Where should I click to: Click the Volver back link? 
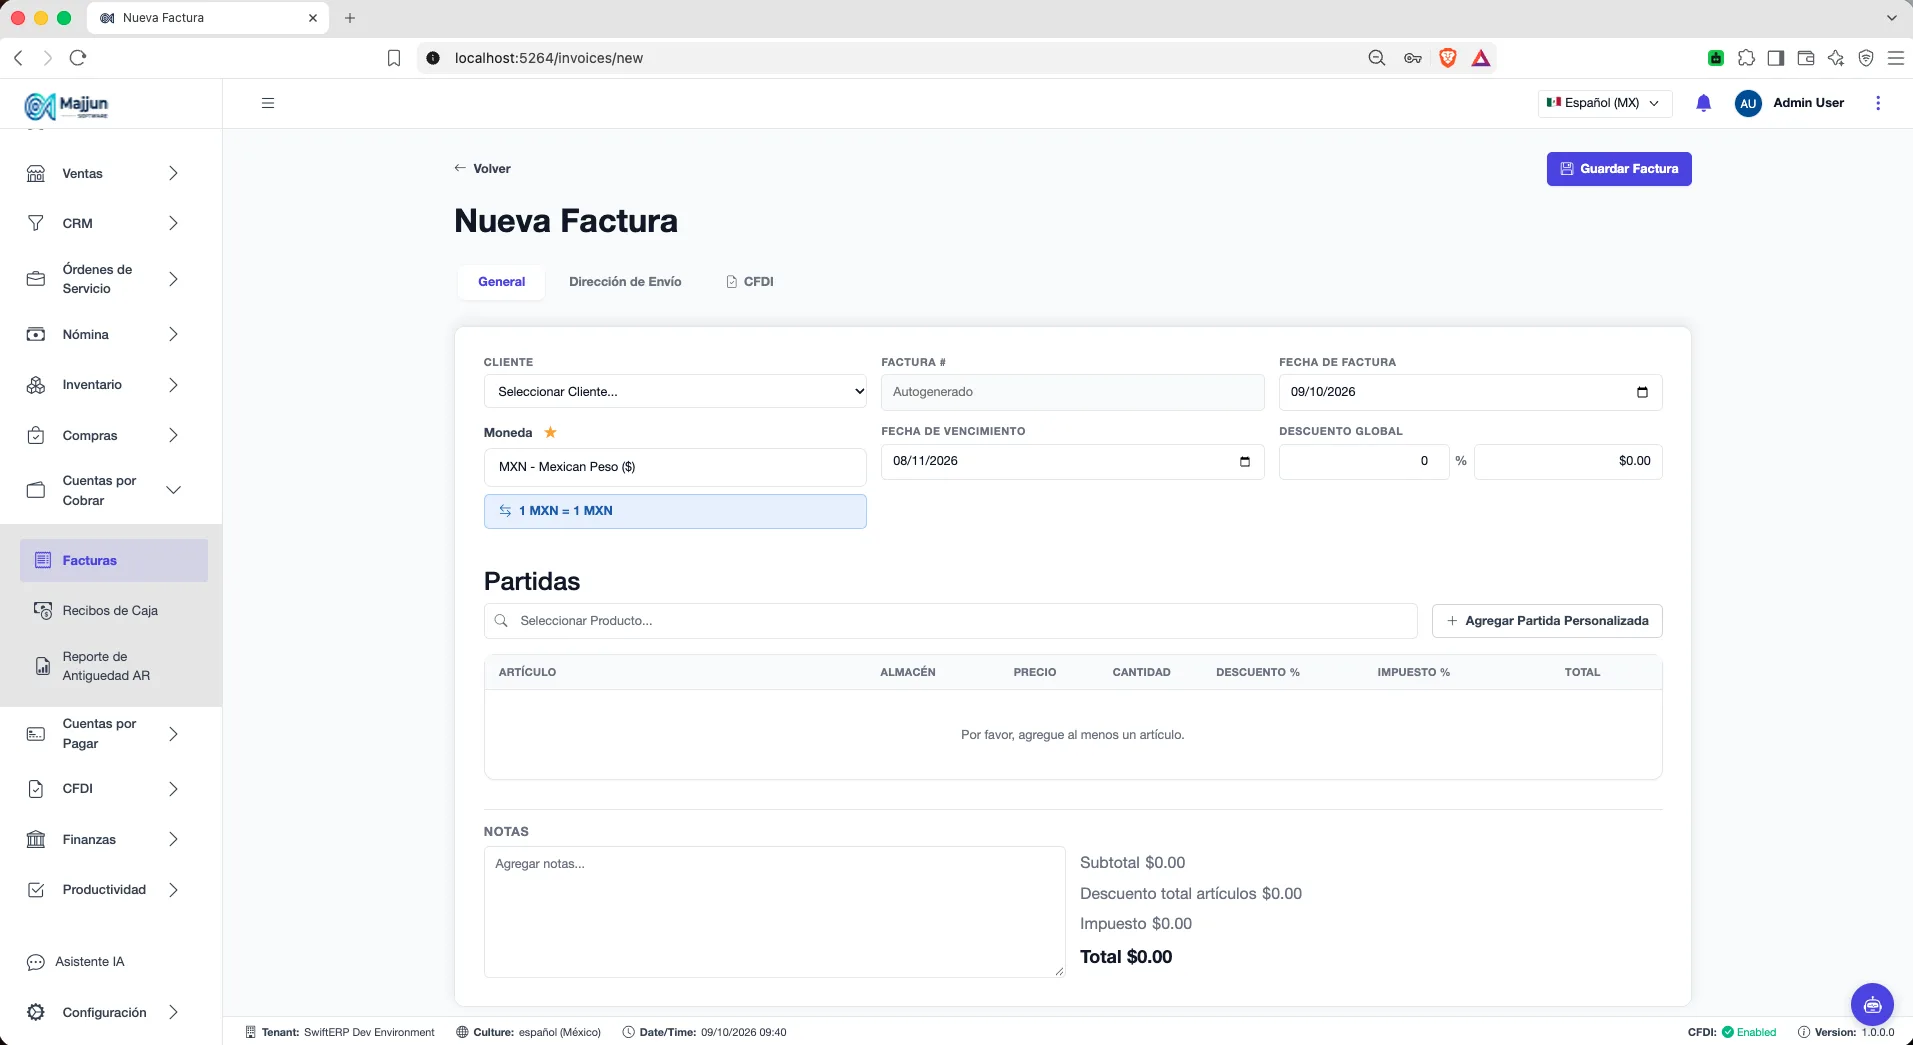(482, 169)
